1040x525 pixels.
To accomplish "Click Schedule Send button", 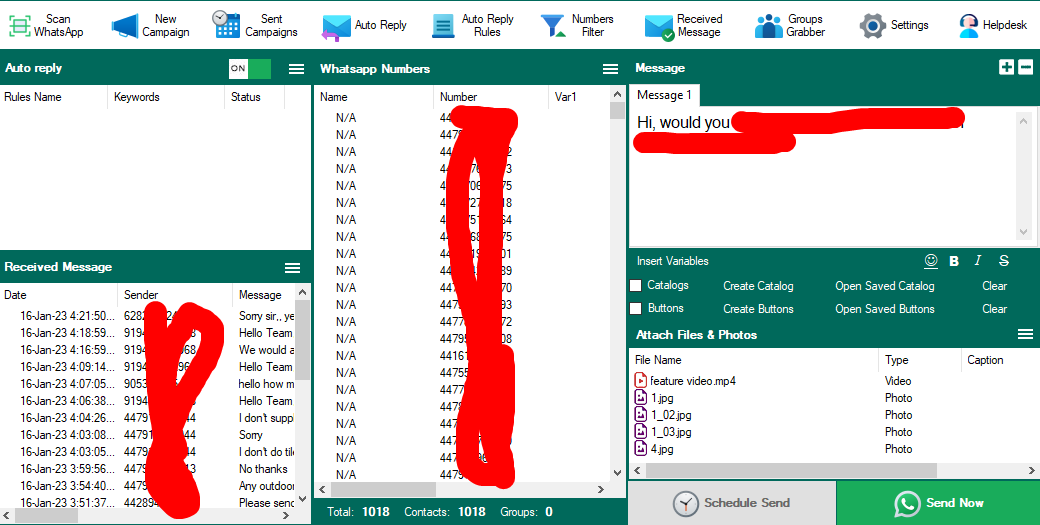I will coord(732,503).
